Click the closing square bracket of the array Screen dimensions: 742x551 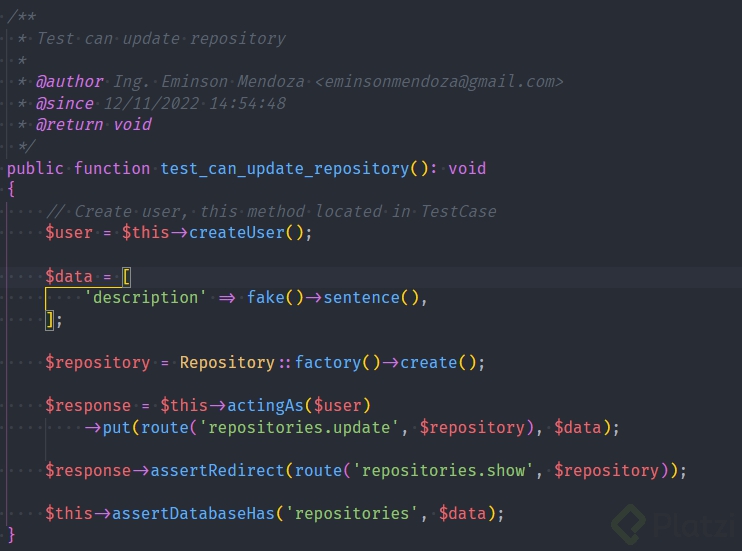(49, 320)
